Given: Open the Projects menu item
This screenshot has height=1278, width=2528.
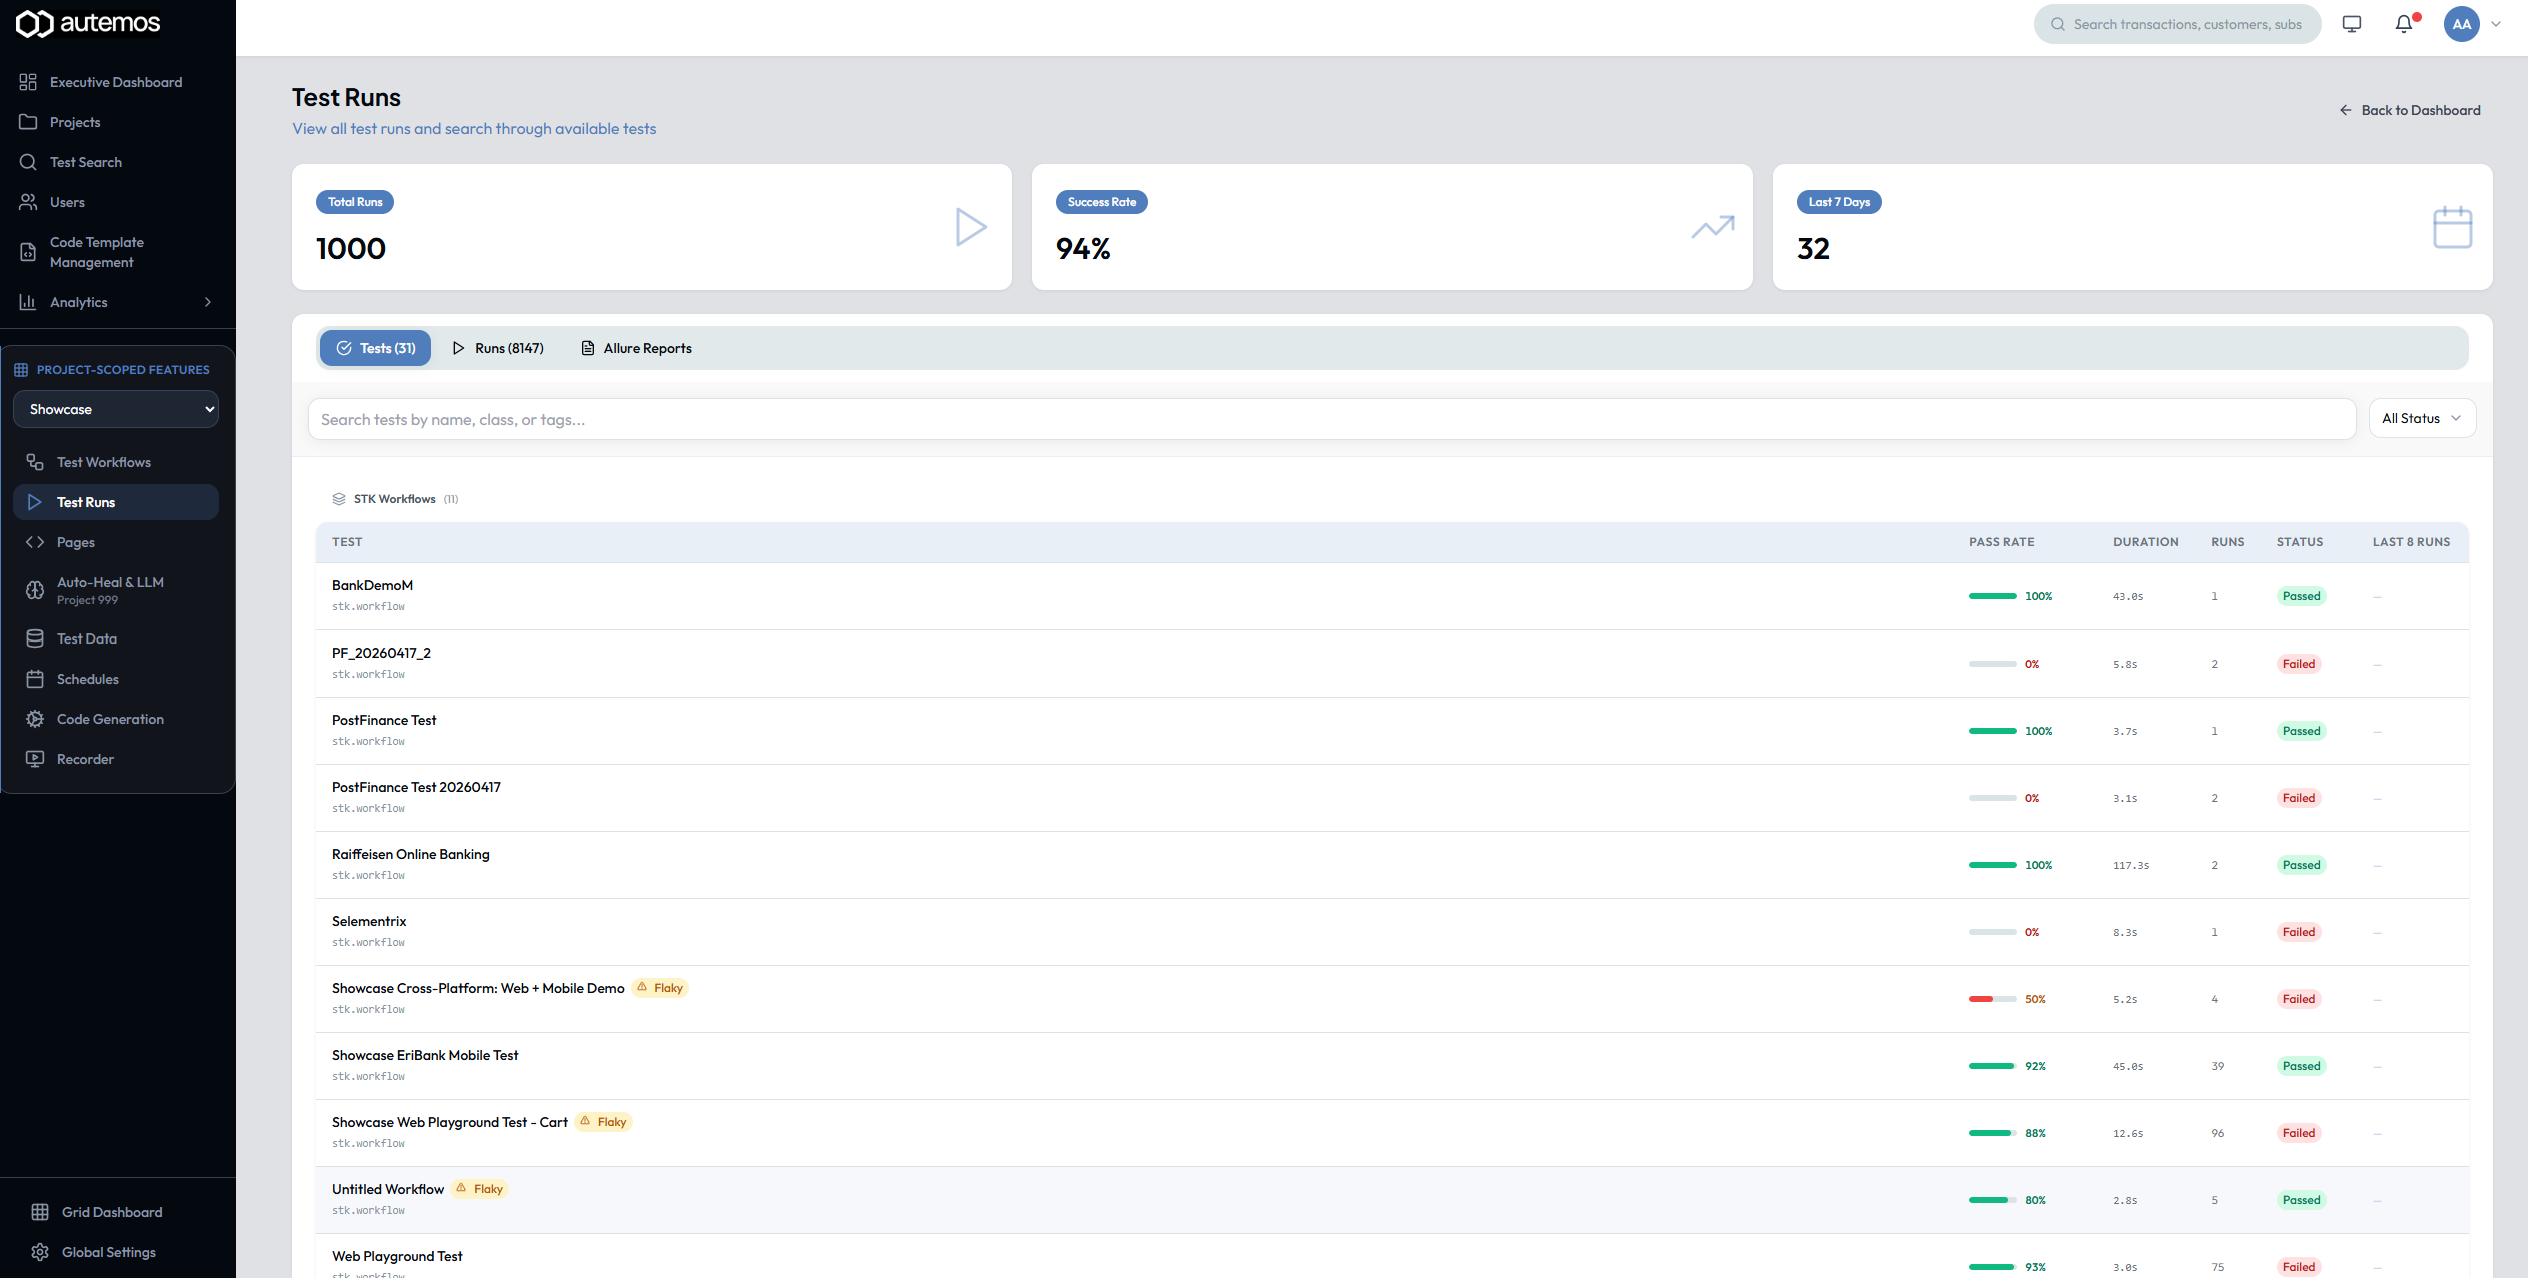Looking at the screenshot, I should (x=118, y=122).
